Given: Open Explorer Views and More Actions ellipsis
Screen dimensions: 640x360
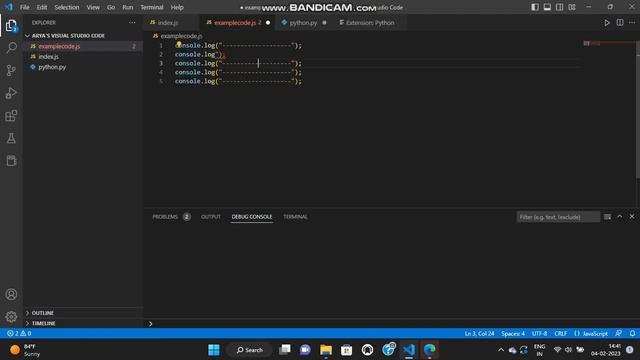Looking at the screenshot, I should [x=132, y=23].
